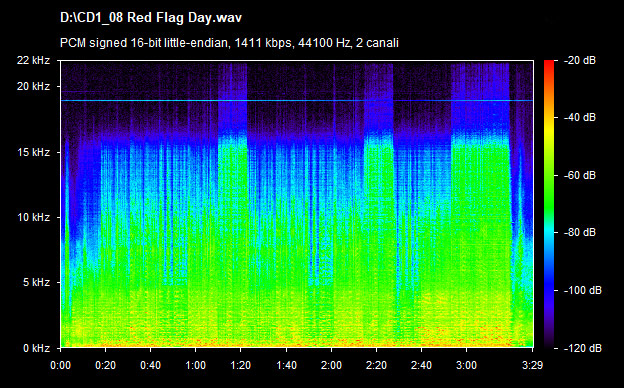Click the 0 kHz frequency axis label
The width and height of the screenshot is (624, 388).
point(36,348)
